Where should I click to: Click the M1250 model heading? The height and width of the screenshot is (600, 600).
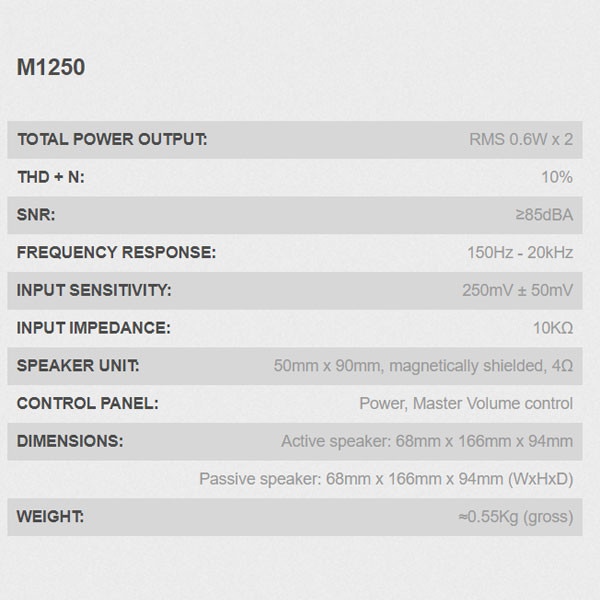(51, 67)
